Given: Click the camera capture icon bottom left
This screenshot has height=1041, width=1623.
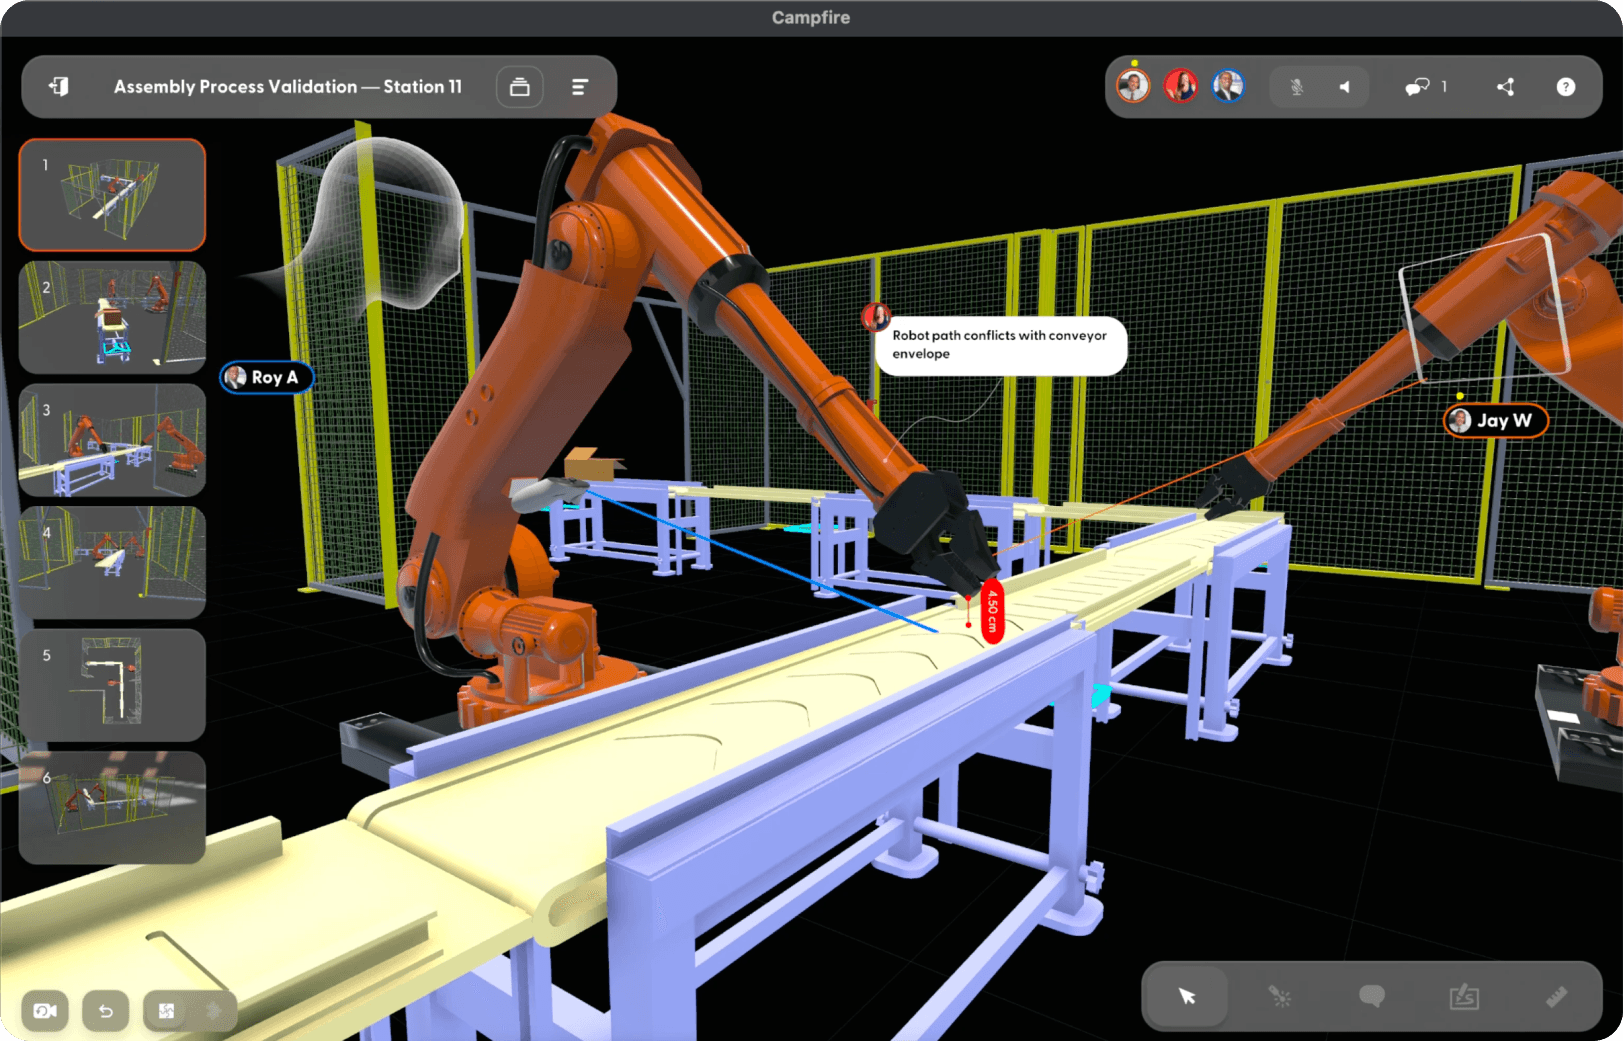Looking at the screenshot, I should pos(44,1011).
